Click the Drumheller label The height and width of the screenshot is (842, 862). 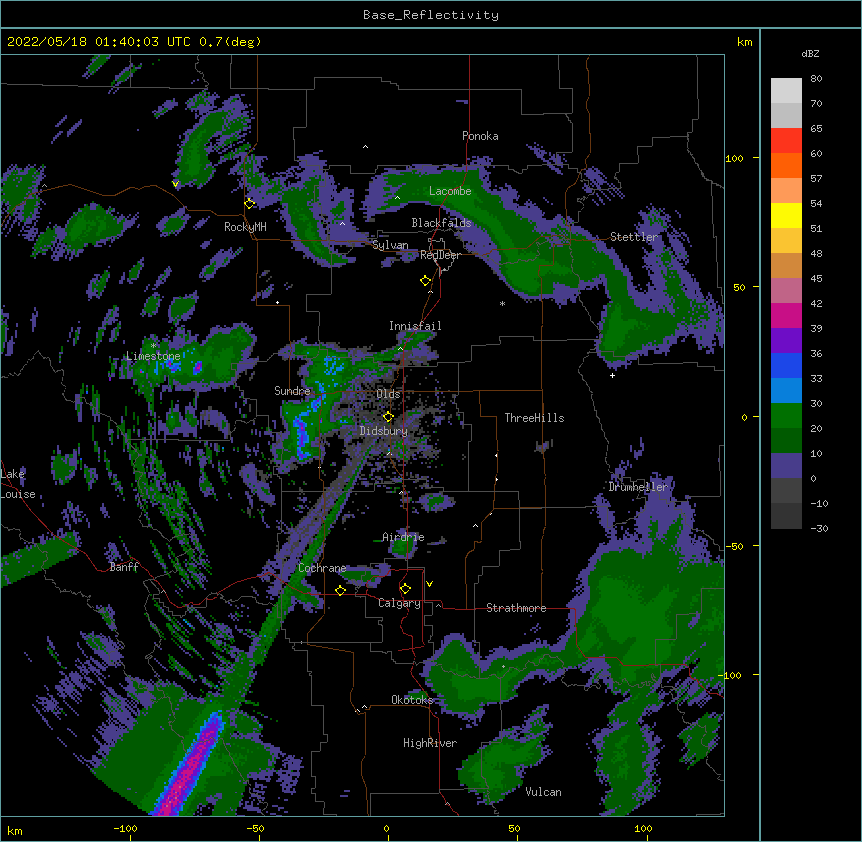[638, 487]
